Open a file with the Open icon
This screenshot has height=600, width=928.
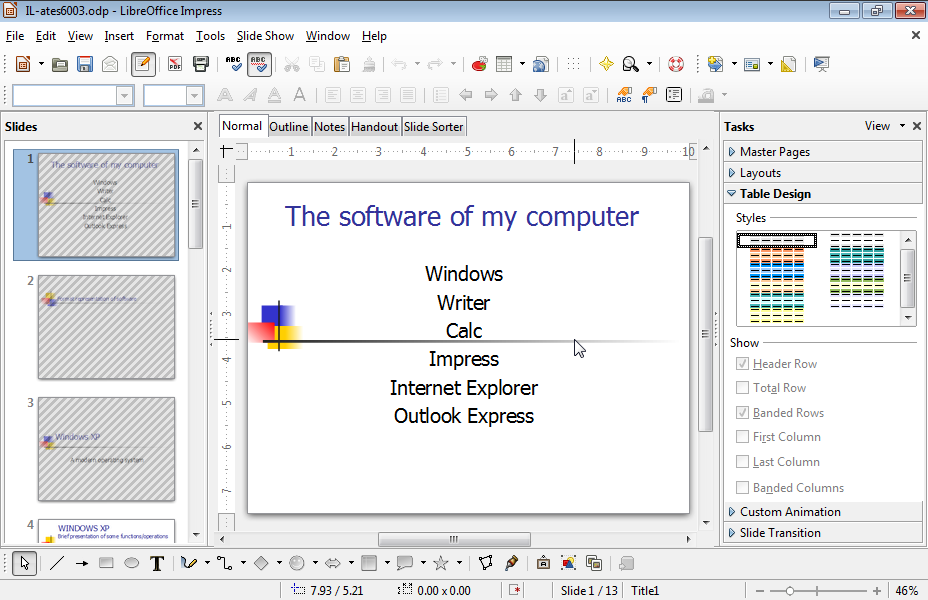tap(59, 64)
